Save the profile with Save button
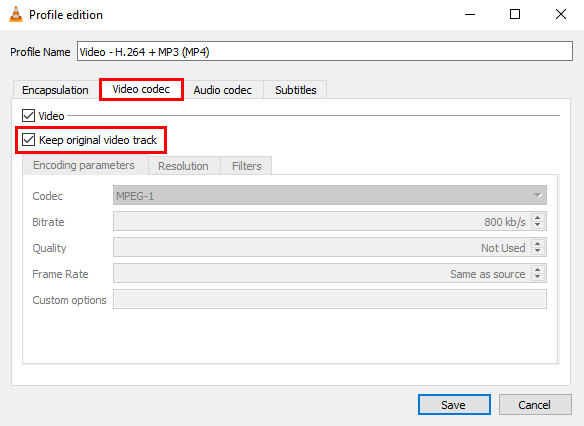The image size is (584, 426). (x=454, y=404)
